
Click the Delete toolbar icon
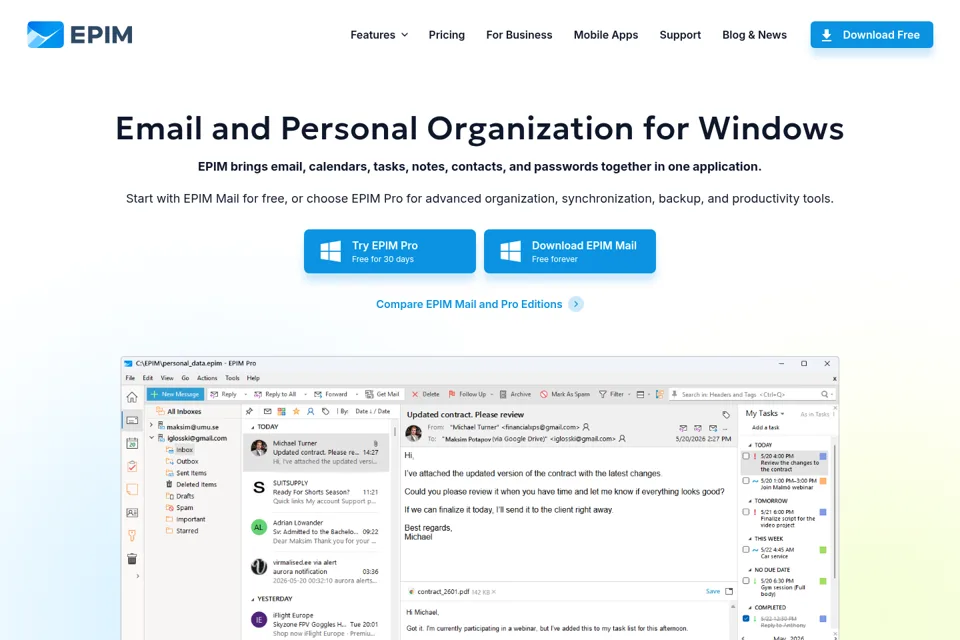click(415, 394)
